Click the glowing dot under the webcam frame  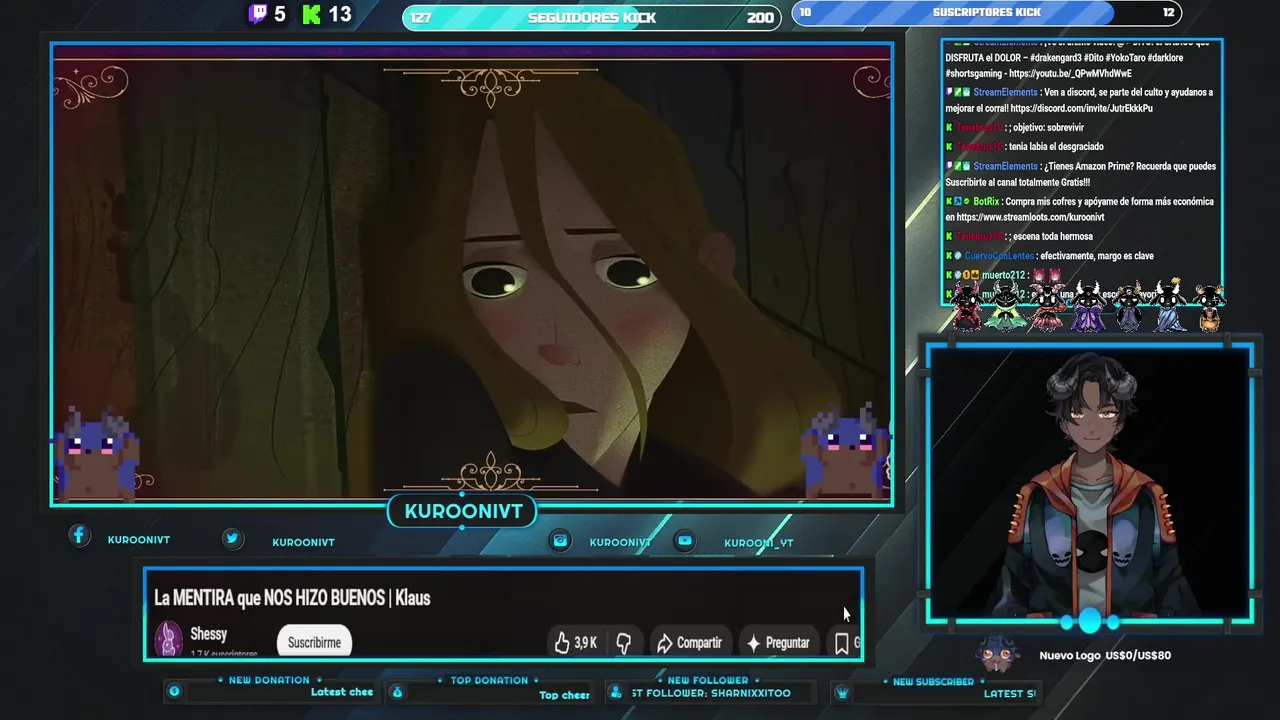tap(1089, 622)
